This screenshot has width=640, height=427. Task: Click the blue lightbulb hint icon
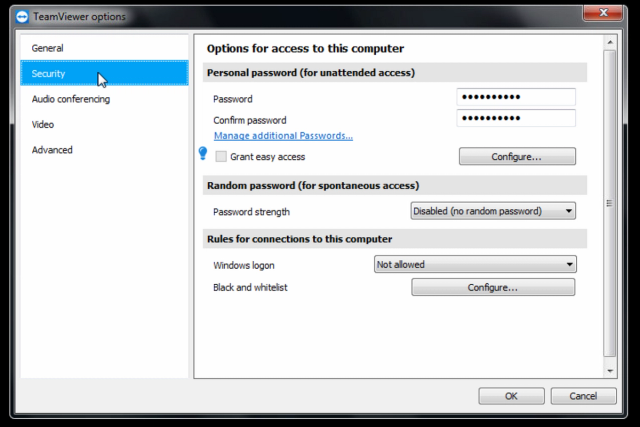[203, 153]
